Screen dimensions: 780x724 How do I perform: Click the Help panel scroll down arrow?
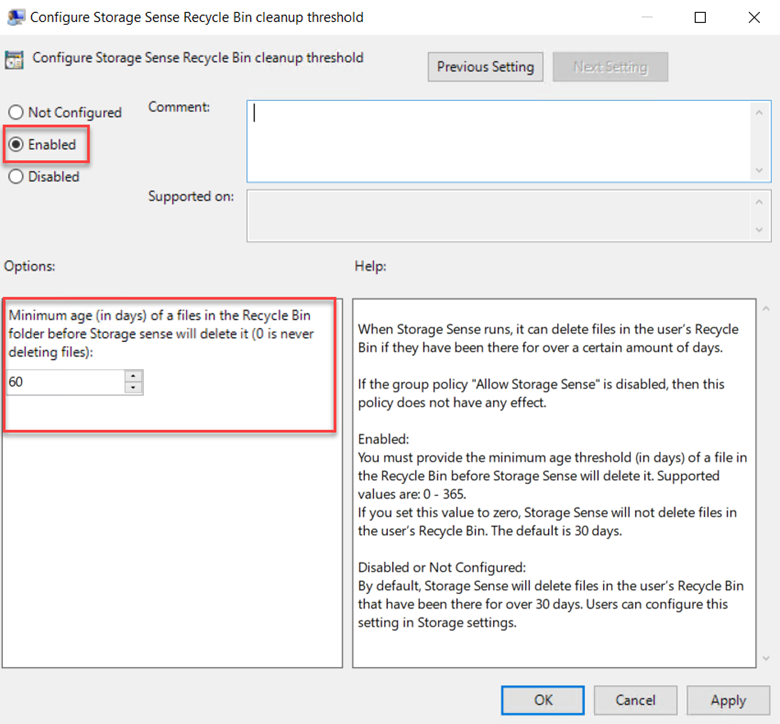(766, 658)
